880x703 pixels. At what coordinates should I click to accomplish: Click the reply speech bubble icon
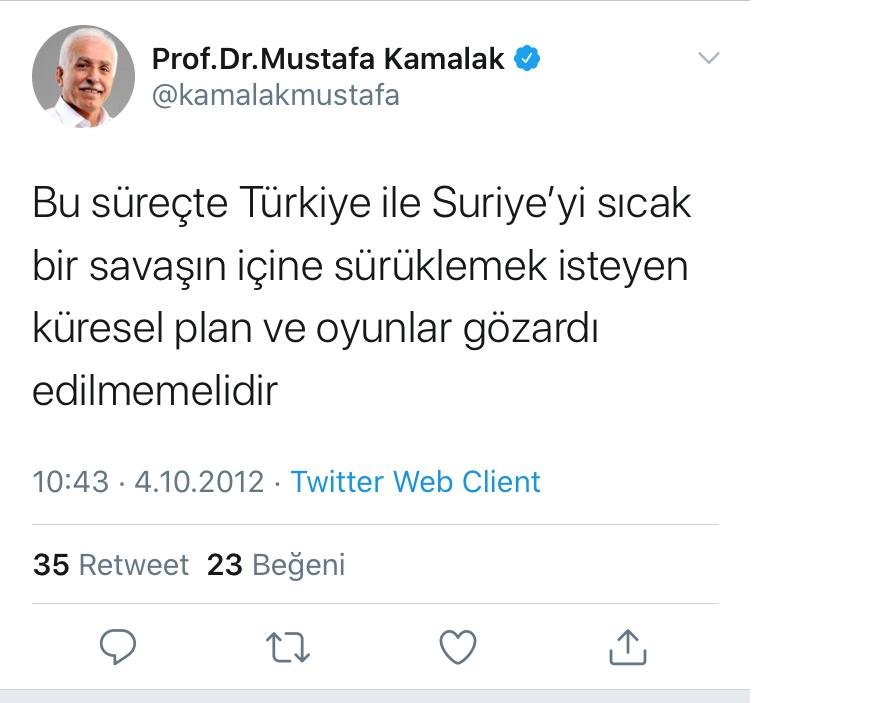pyautogui.click(x=118, y=647)
